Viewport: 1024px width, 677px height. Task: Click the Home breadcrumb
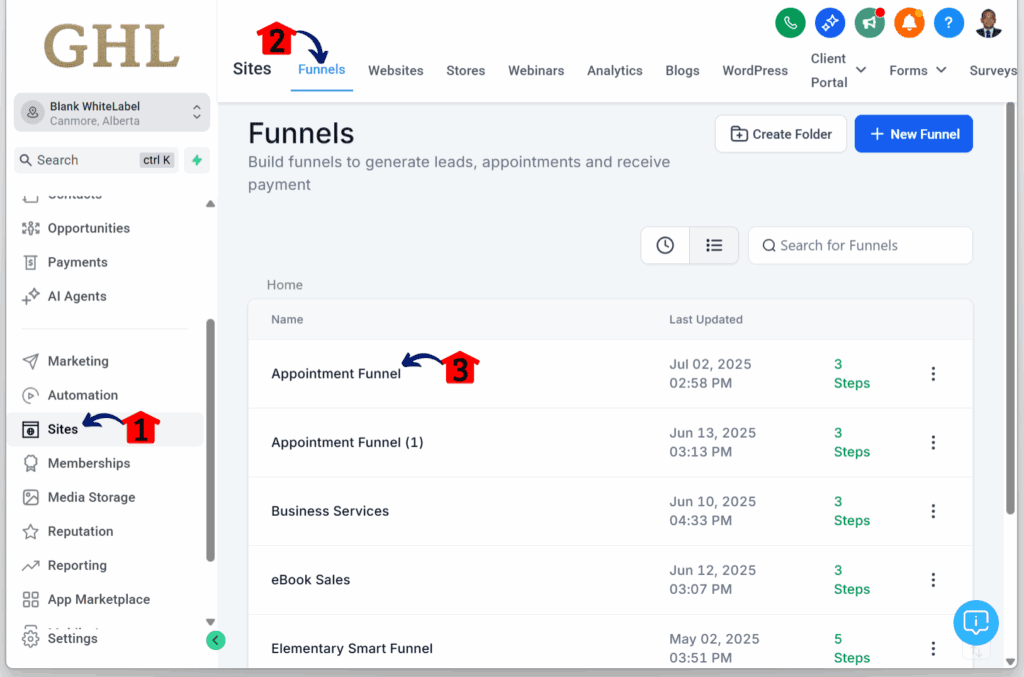[x=285, y=285]
